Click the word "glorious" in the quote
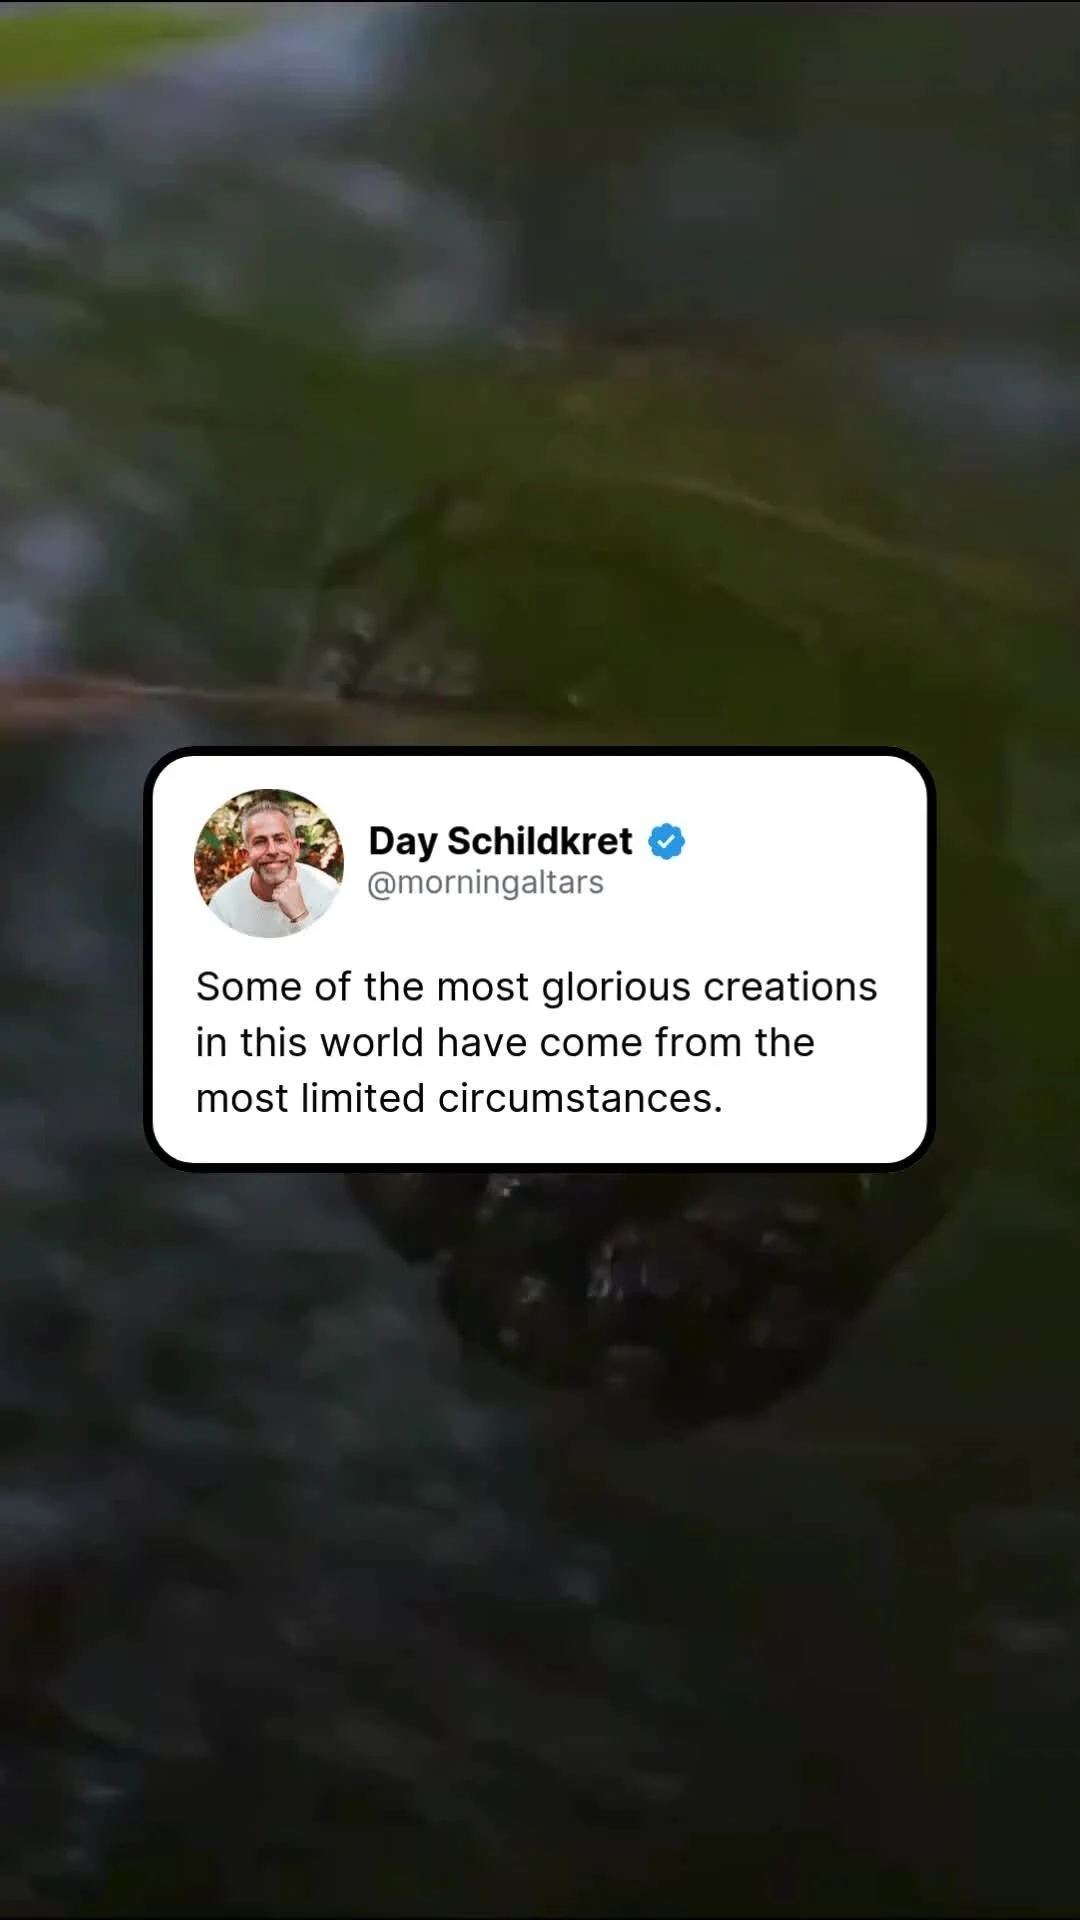Screen dimensions: 1080x1920 616,988
